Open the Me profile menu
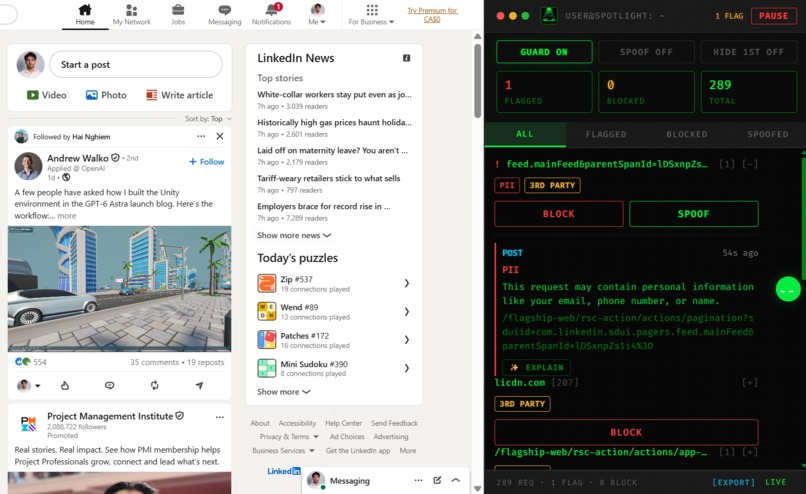 pos(317,14)
